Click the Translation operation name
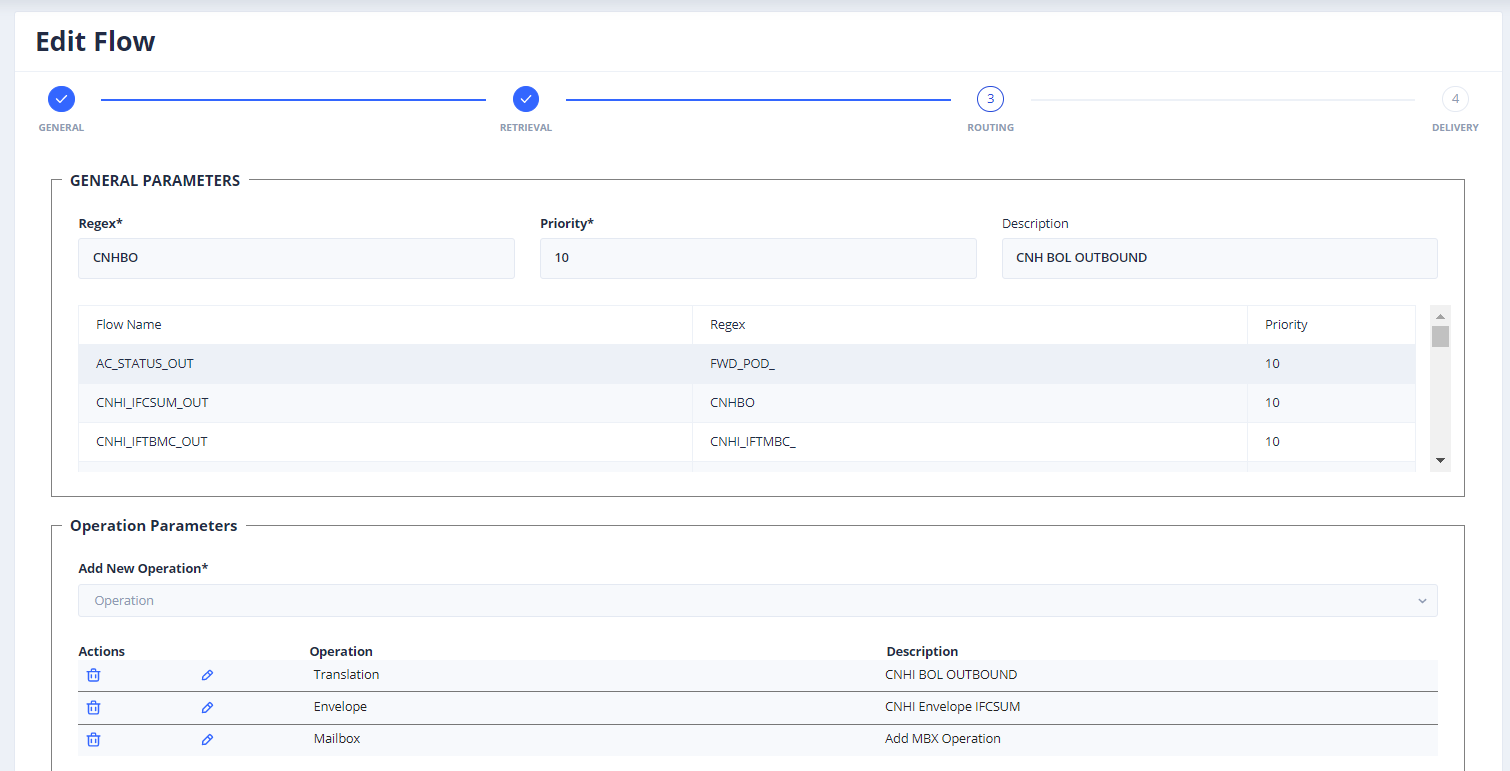 346,675
